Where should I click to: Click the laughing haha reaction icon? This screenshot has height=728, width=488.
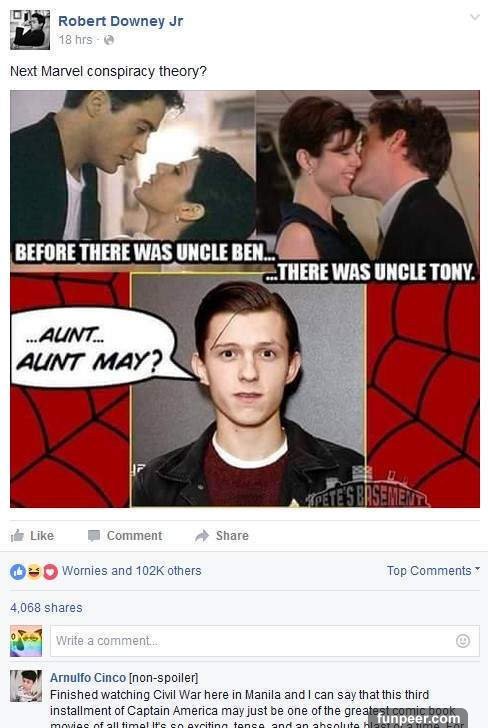click(x=34, y=572)
